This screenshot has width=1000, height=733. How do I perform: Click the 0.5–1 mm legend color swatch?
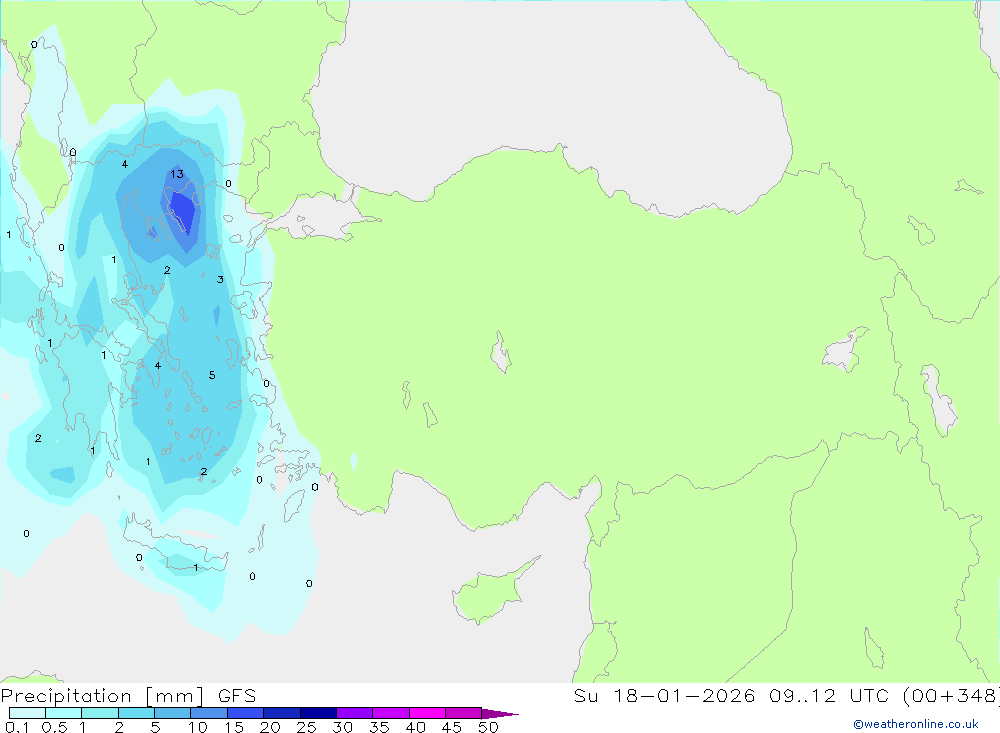pos(64,713)
